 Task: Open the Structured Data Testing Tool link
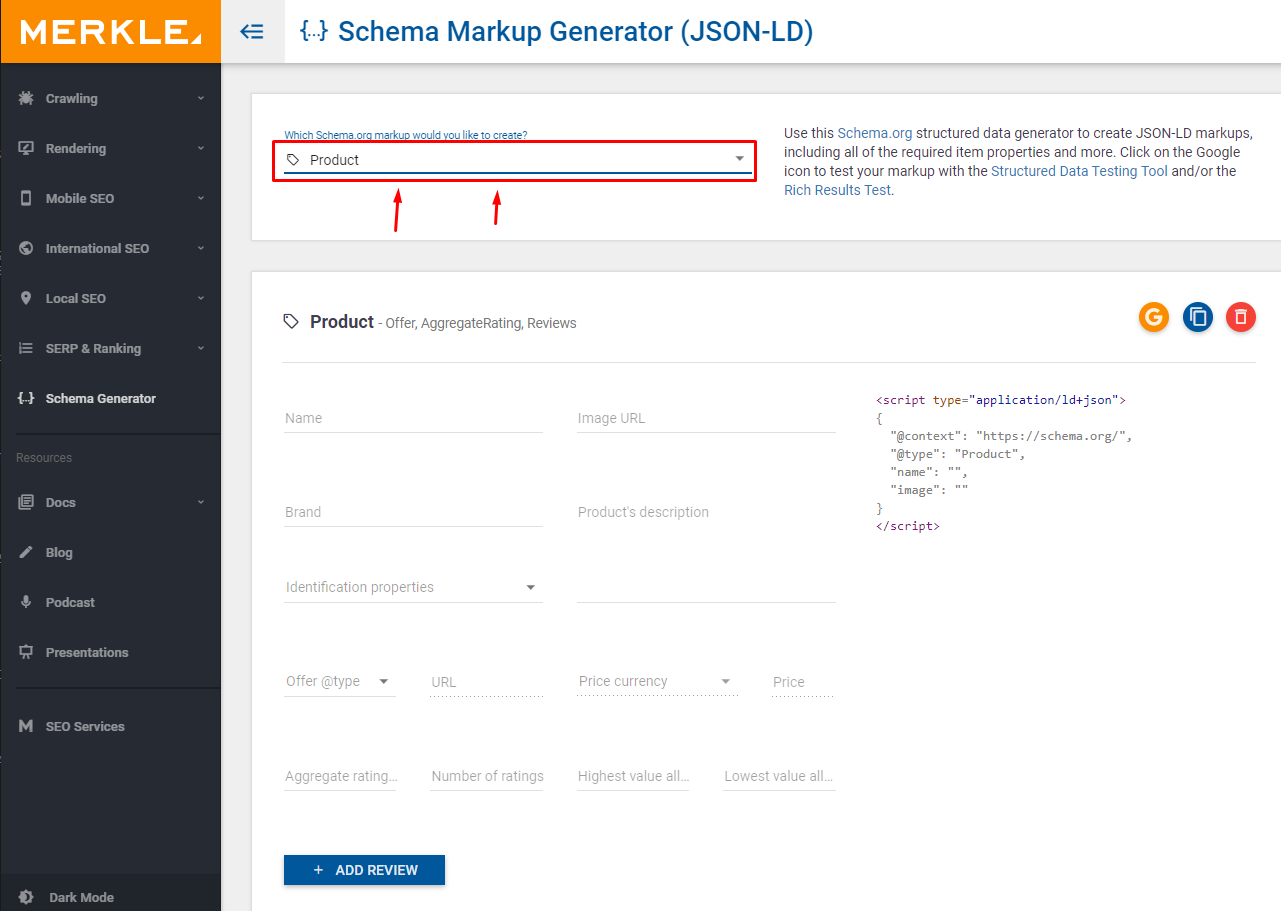1079,171
